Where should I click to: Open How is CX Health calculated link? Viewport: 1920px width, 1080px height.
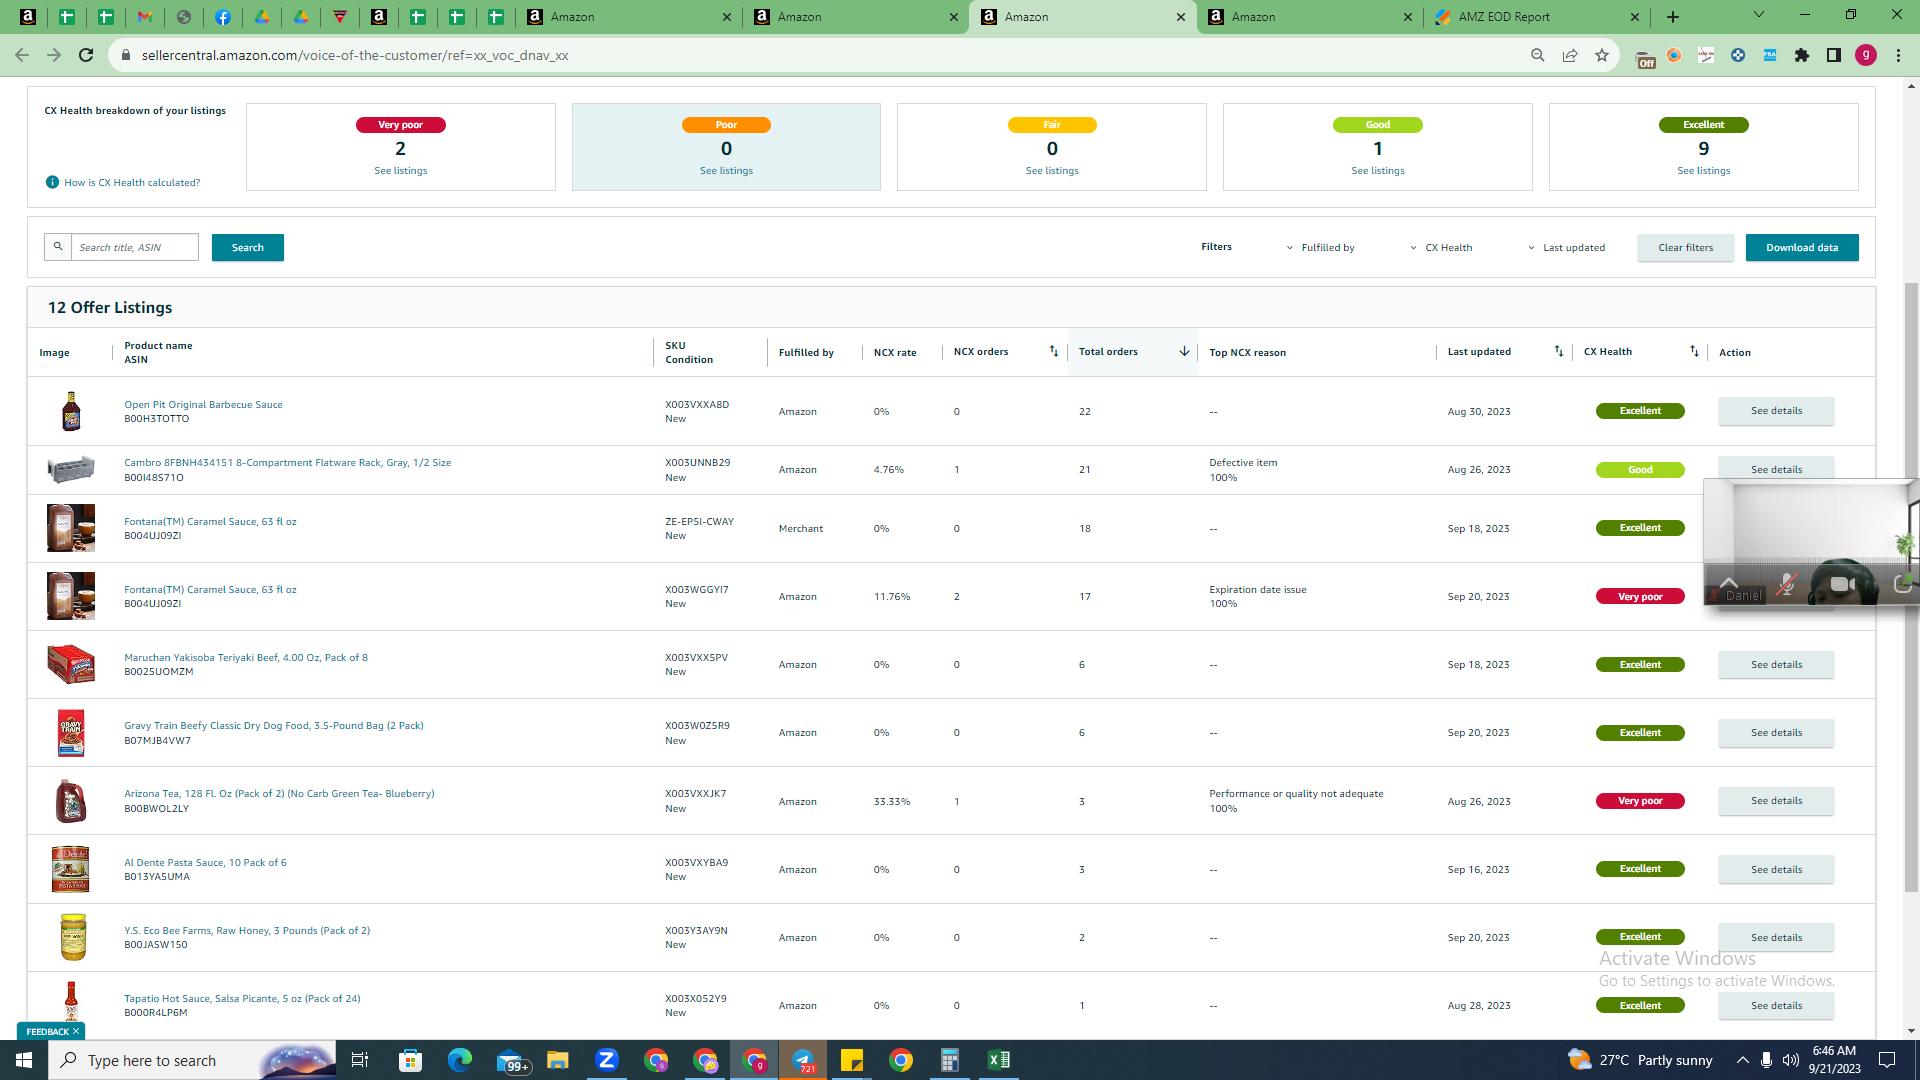click(x=132, y=183)
